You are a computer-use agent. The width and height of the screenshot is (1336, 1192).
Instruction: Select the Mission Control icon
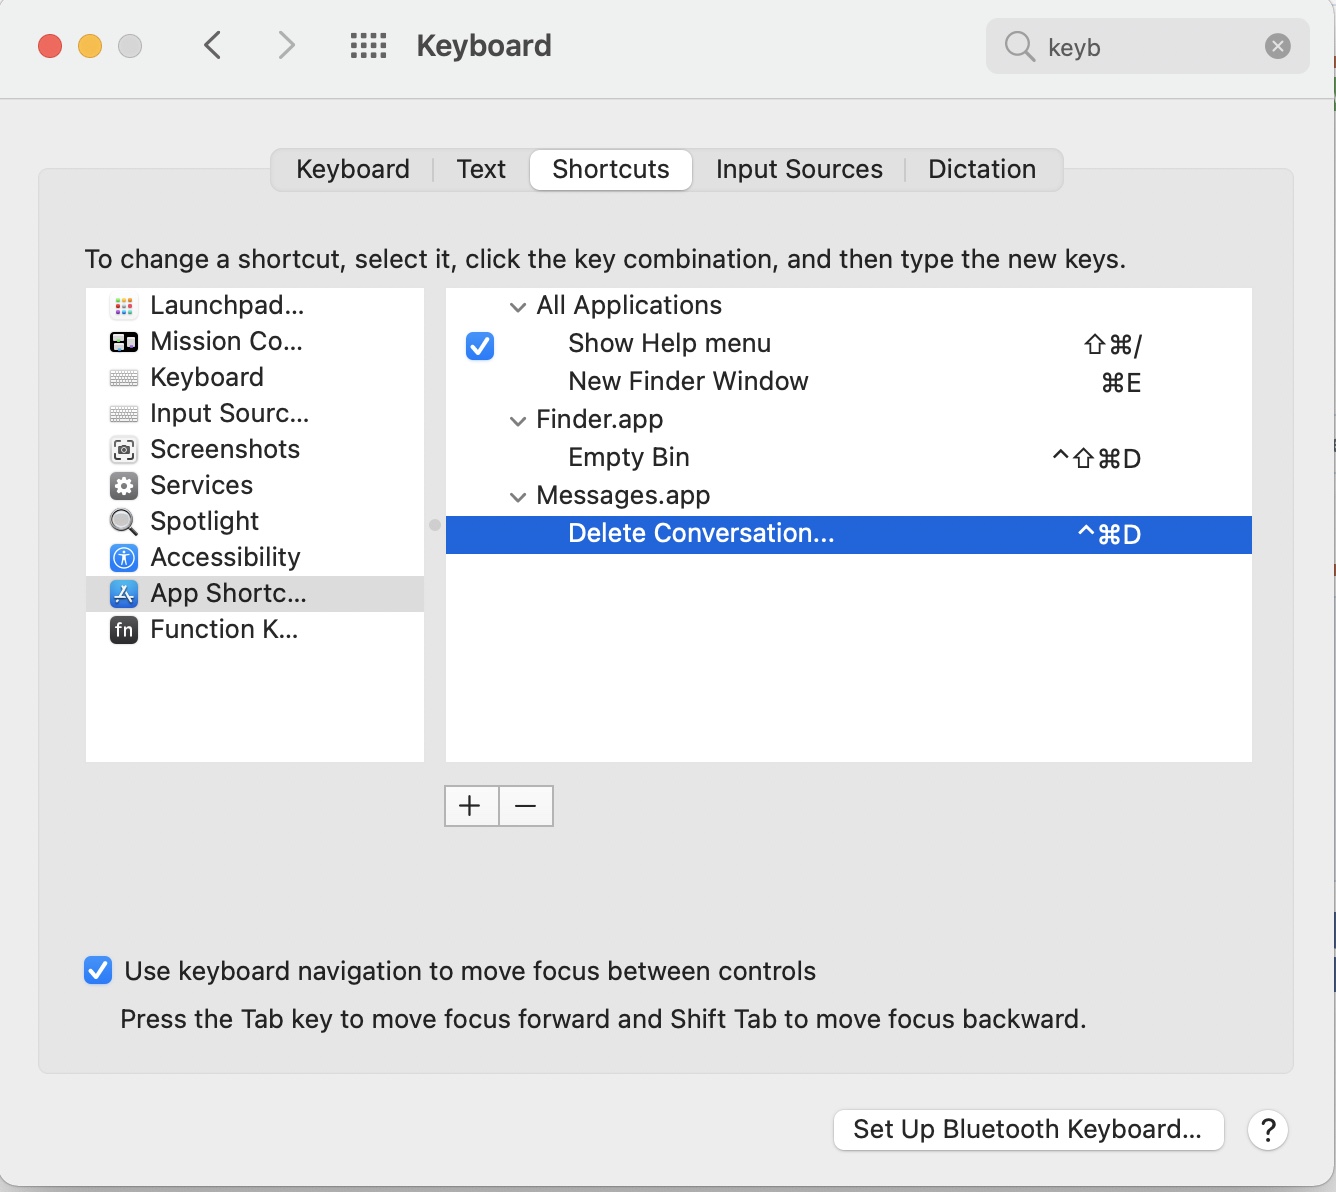[x=124, y=342]
